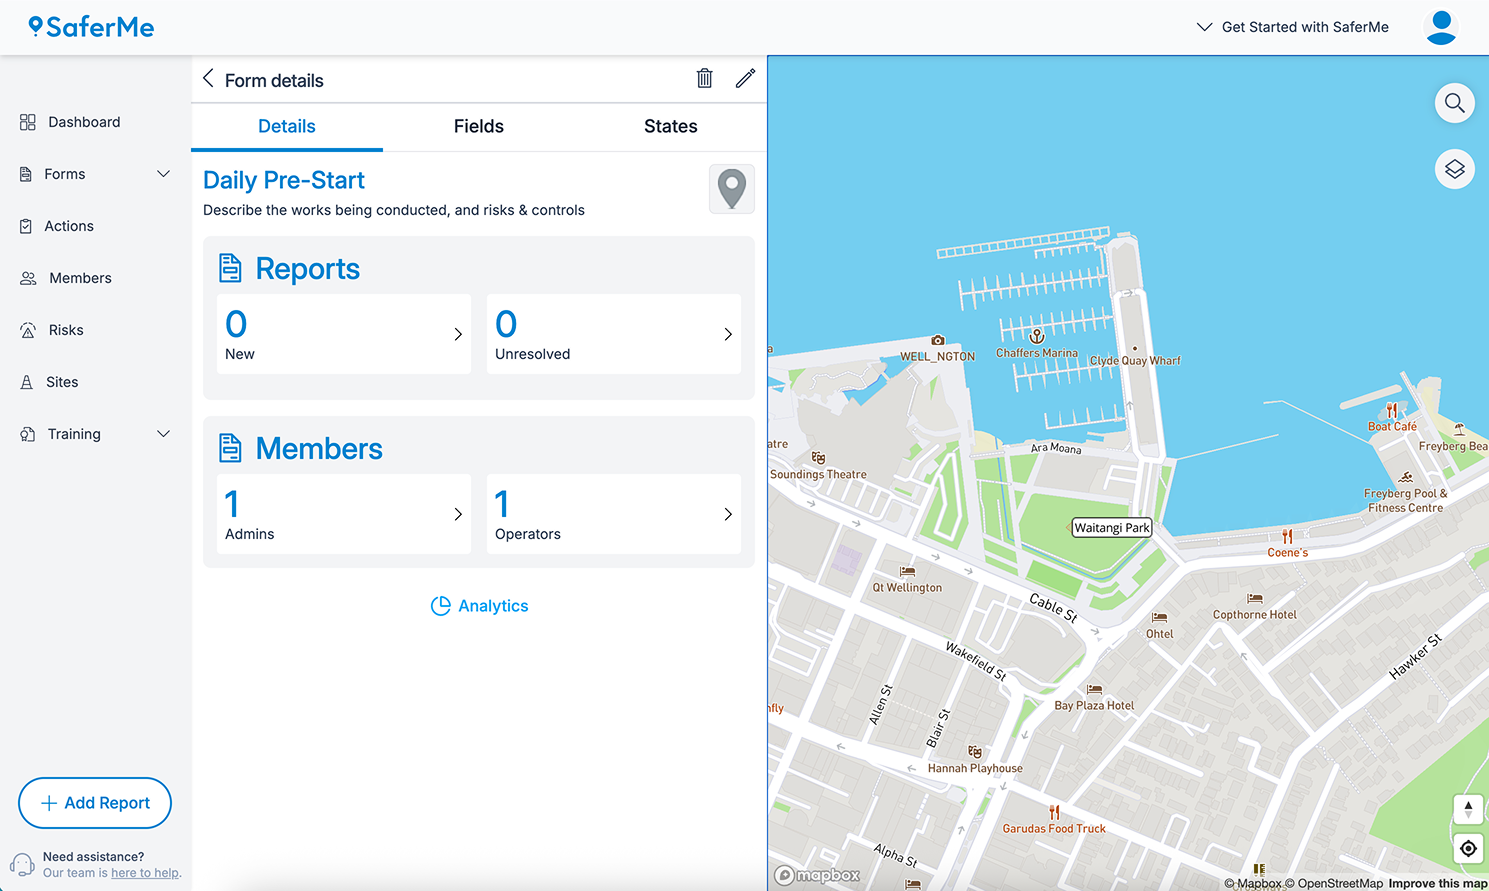Screen dimensions: 1489x891
Task: Open the Analytics link
Action: tap(479, 606)
